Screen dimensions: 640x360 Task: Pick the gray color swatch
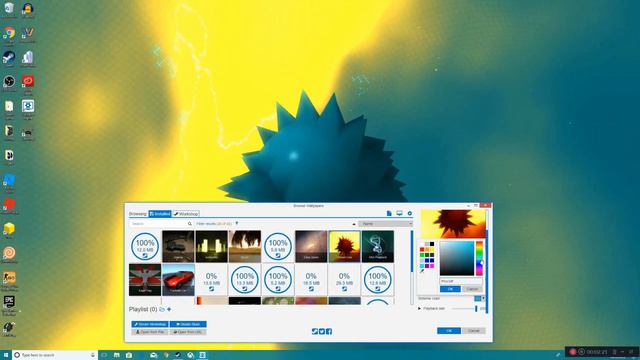pyautogui.click(x=427, y=244)
